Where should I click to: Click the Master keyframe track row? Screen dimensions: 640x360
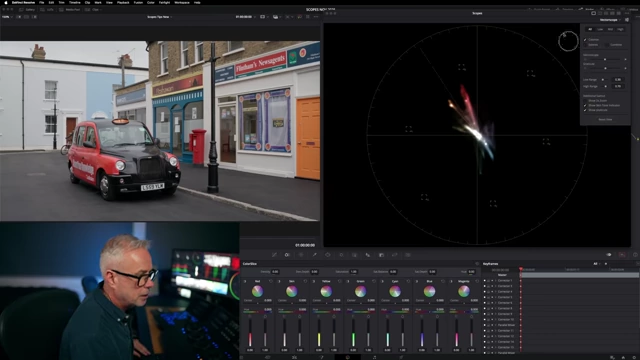[x=561, y=275]
